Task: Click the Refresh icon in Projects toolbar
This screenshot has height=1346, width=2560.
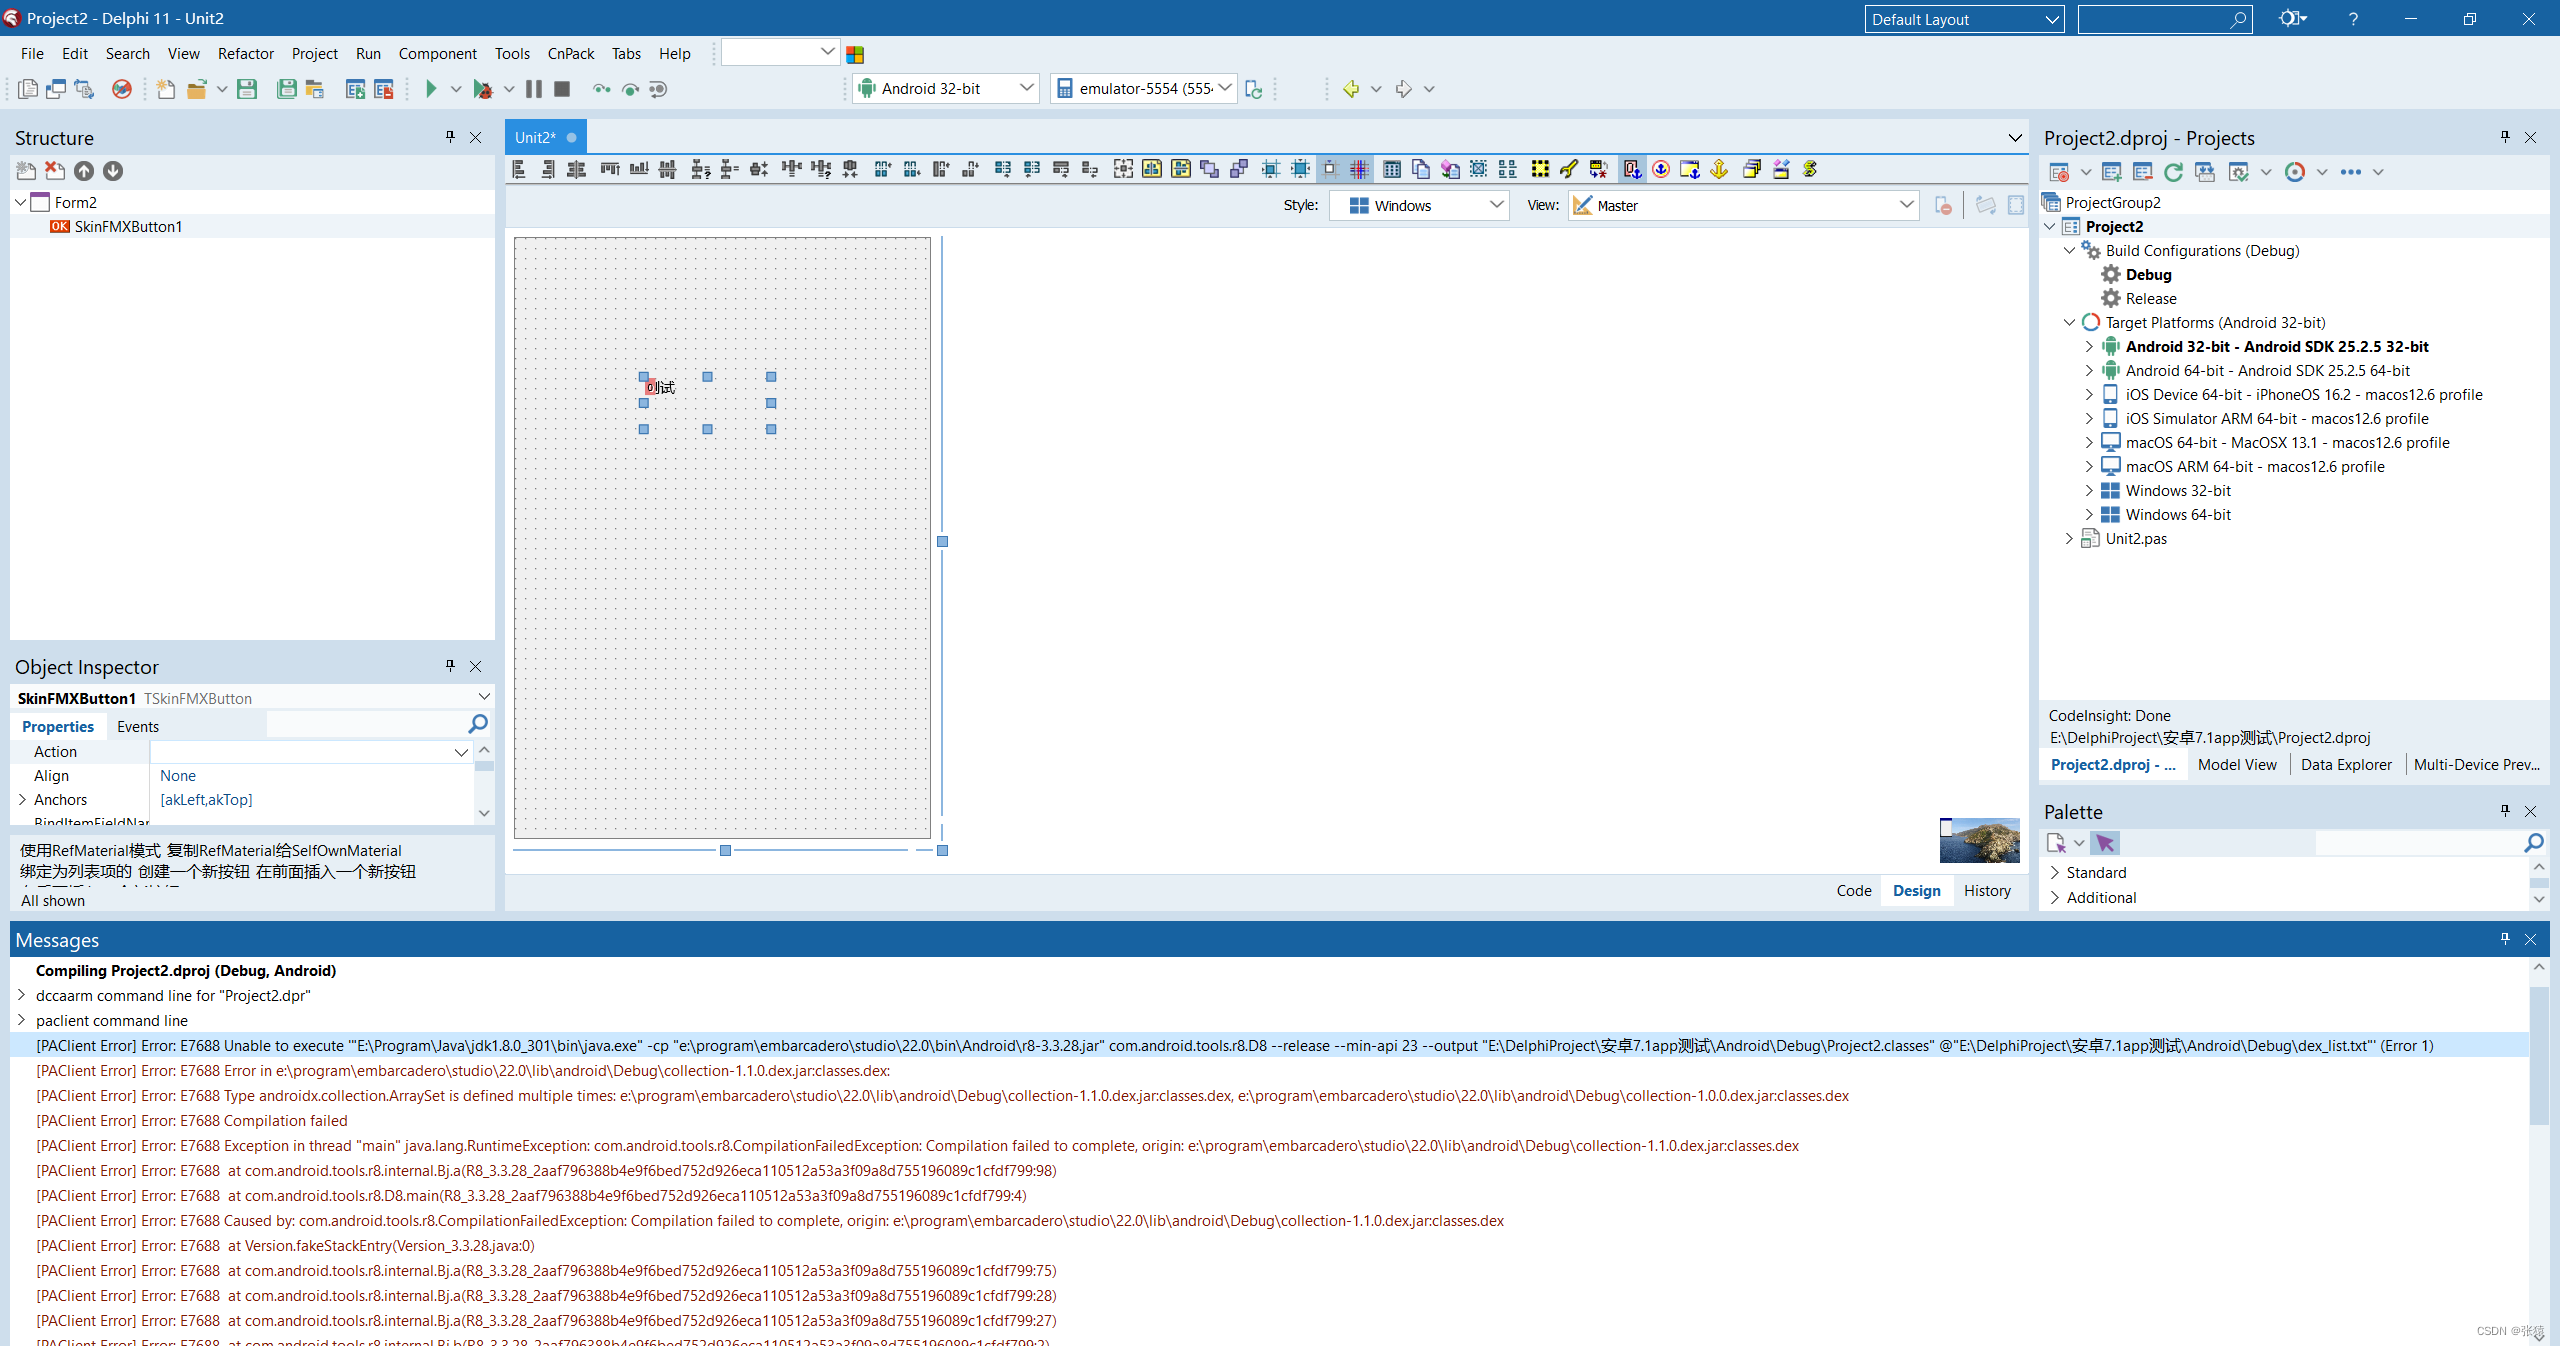Action: [x=2172, y=172]
